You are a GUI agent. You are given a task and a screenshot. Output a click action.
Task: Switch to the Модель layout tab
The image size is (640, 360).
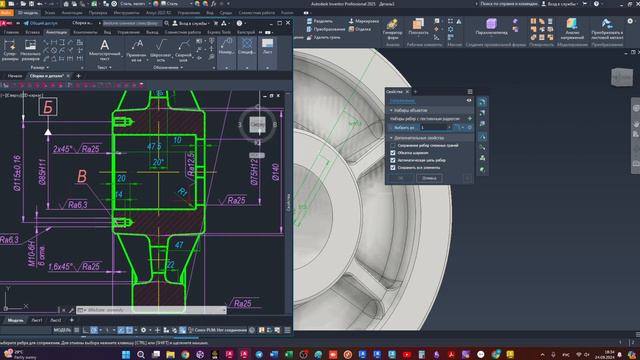coord(16,320)
